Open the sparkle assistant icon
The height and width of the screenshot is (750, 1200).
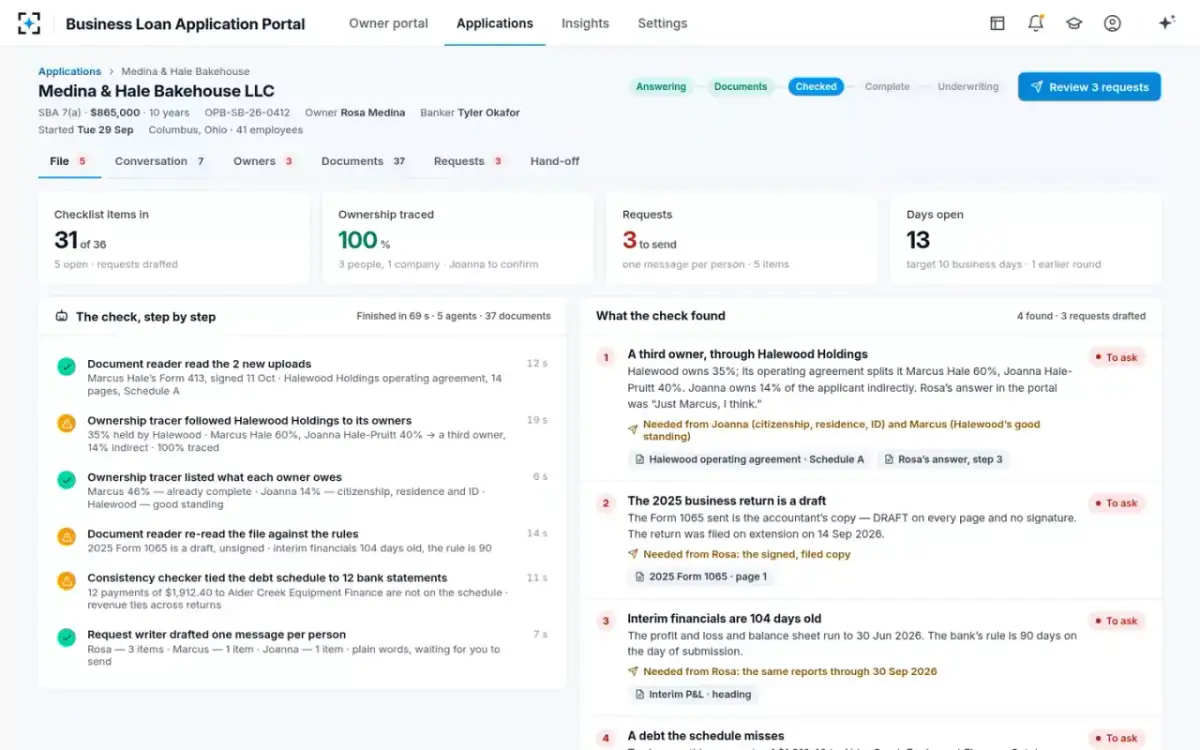1166,23
